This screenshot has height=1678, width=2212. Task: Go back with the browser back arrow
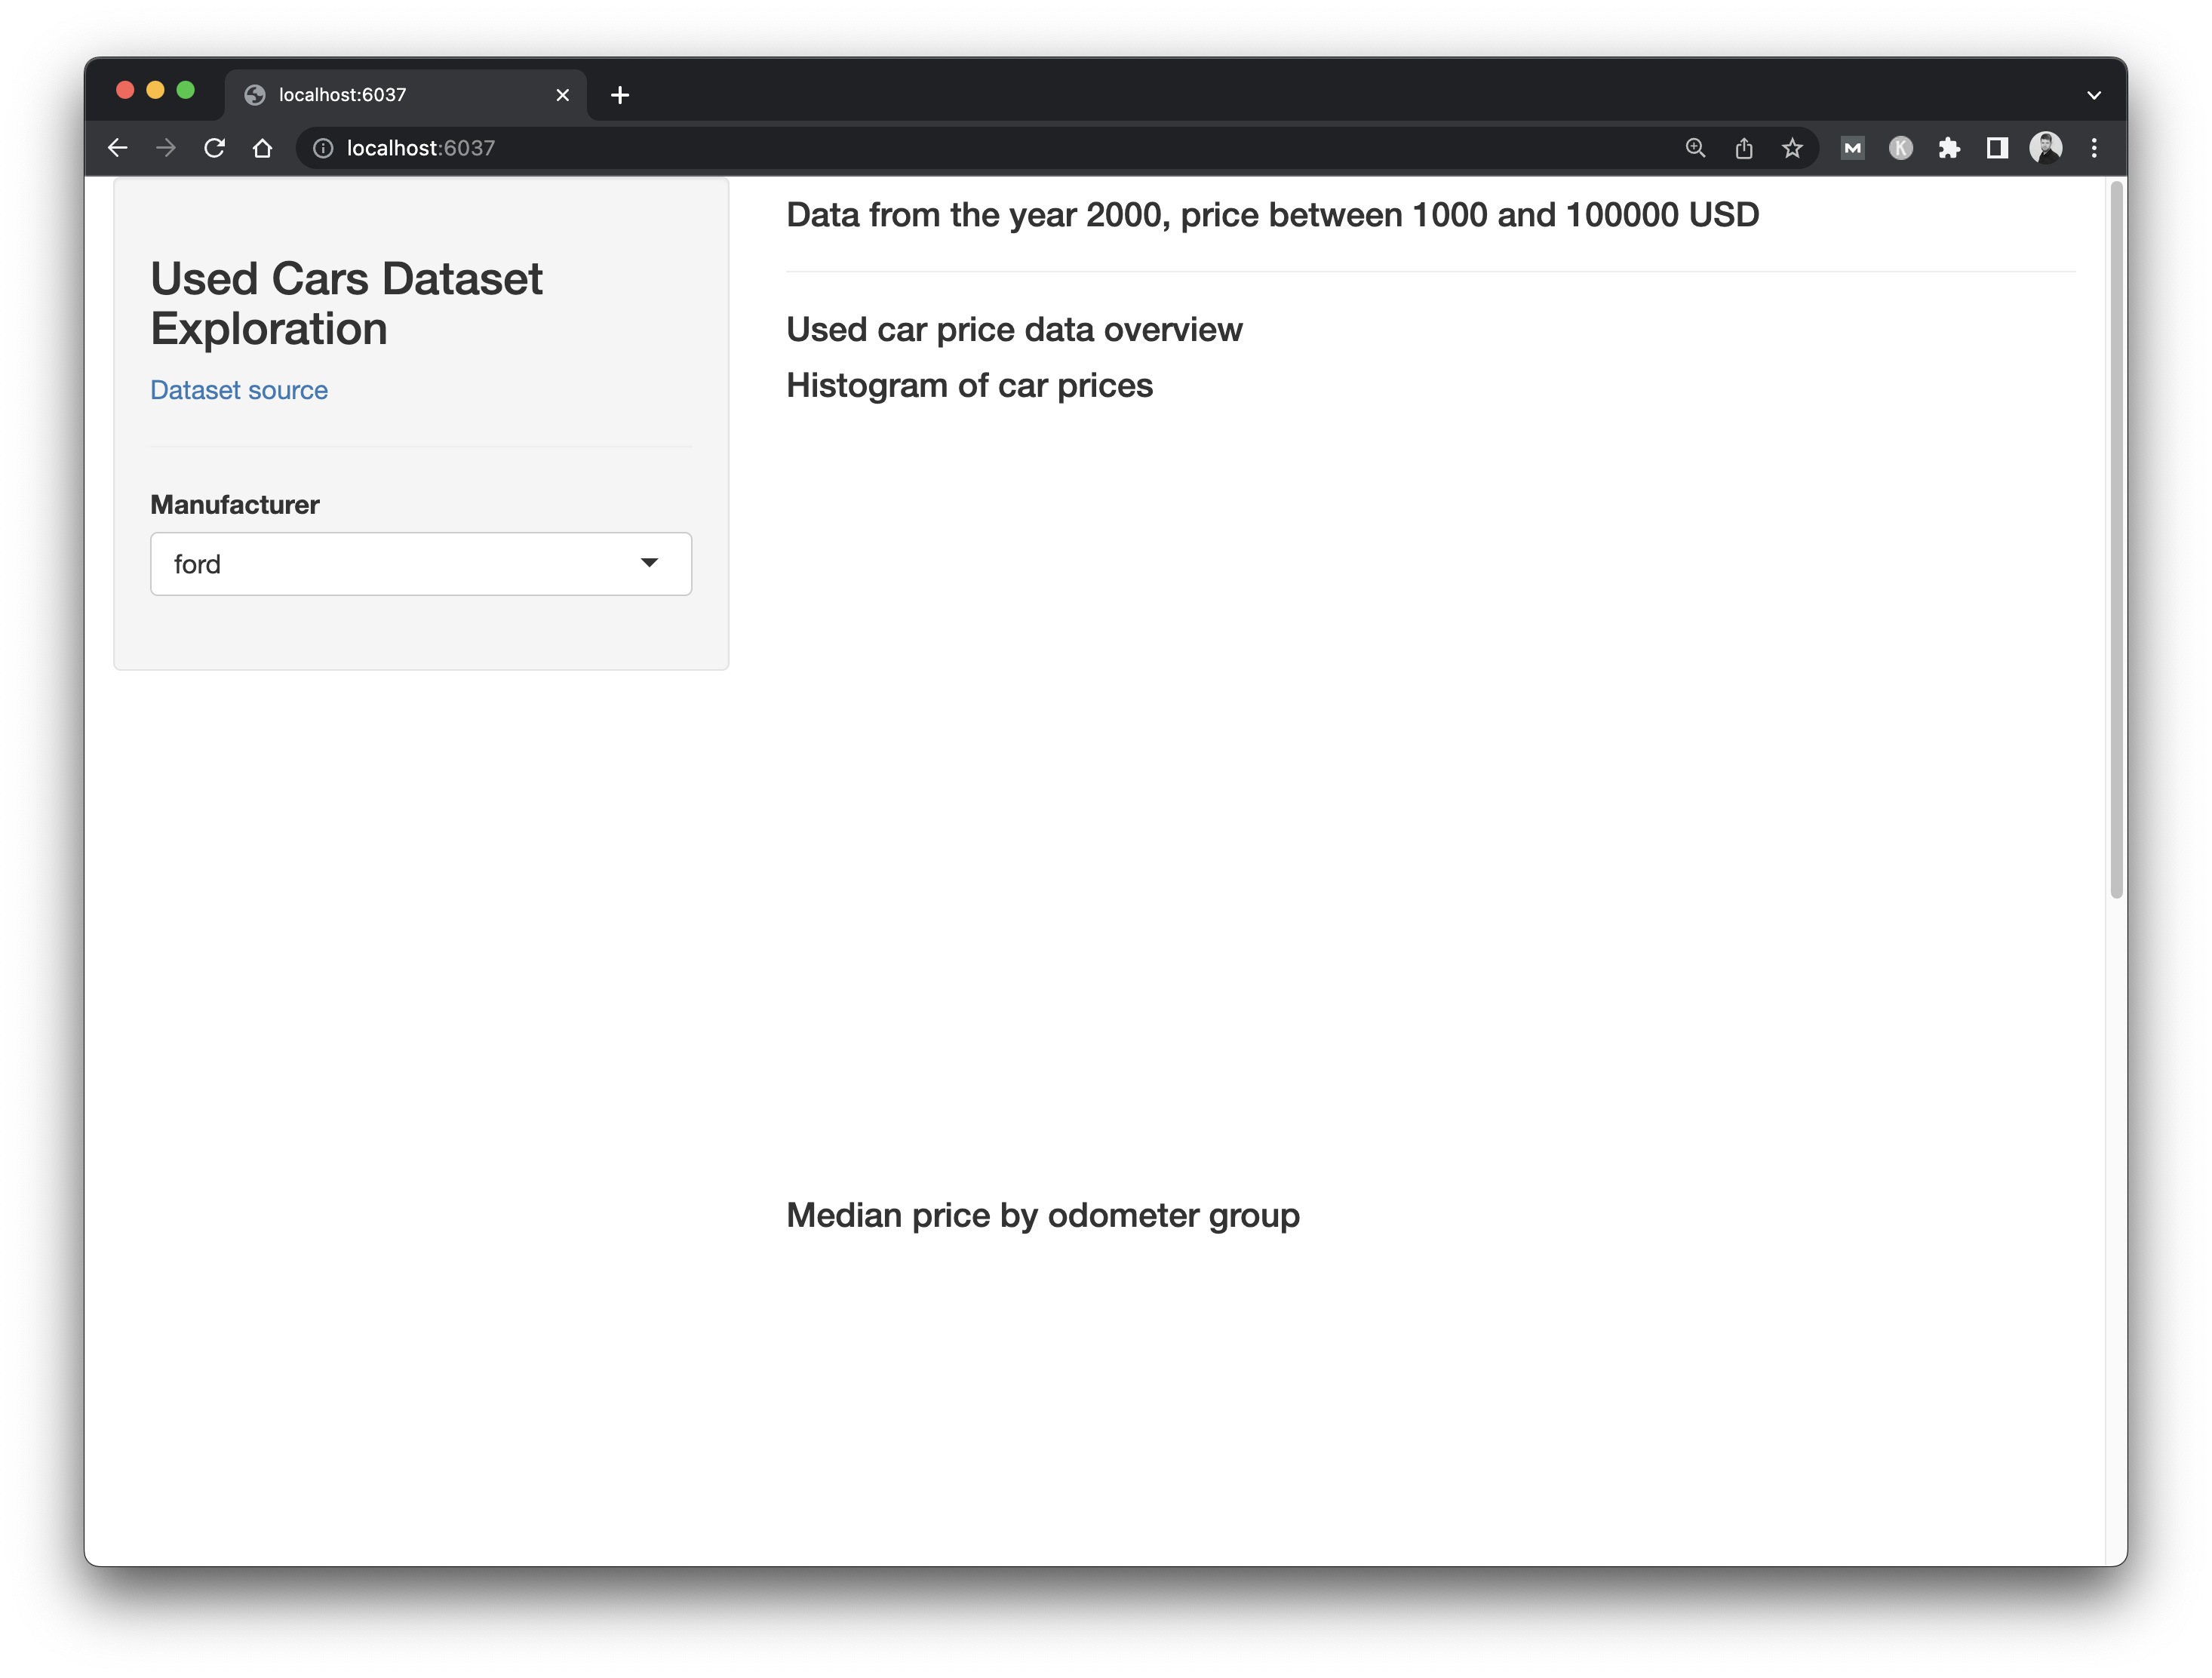(x=117, y=148)
